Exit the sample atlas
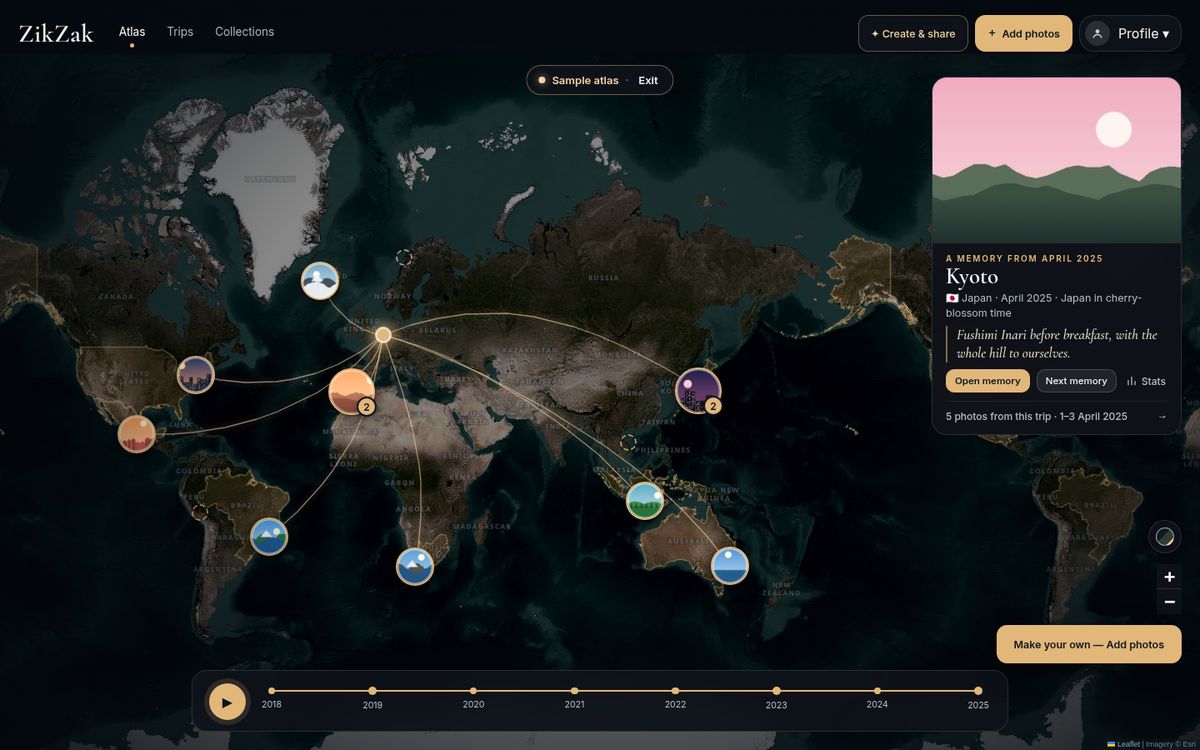 [x=648, y=80]
